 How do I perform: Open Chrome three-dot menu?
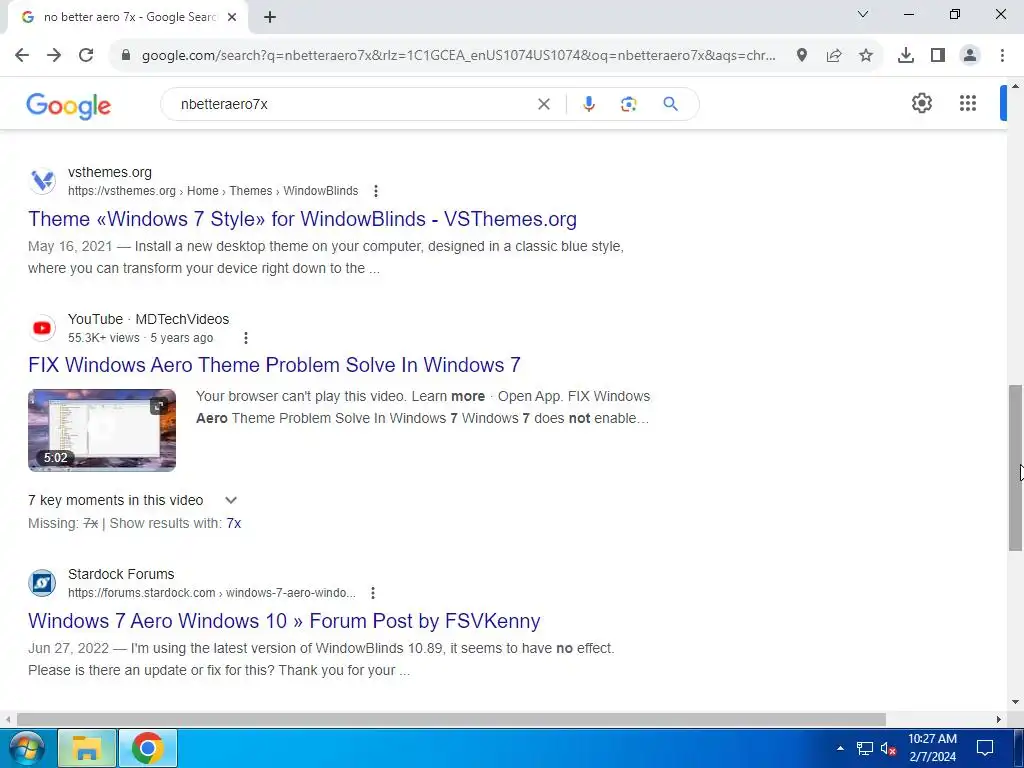[1002, 56]
